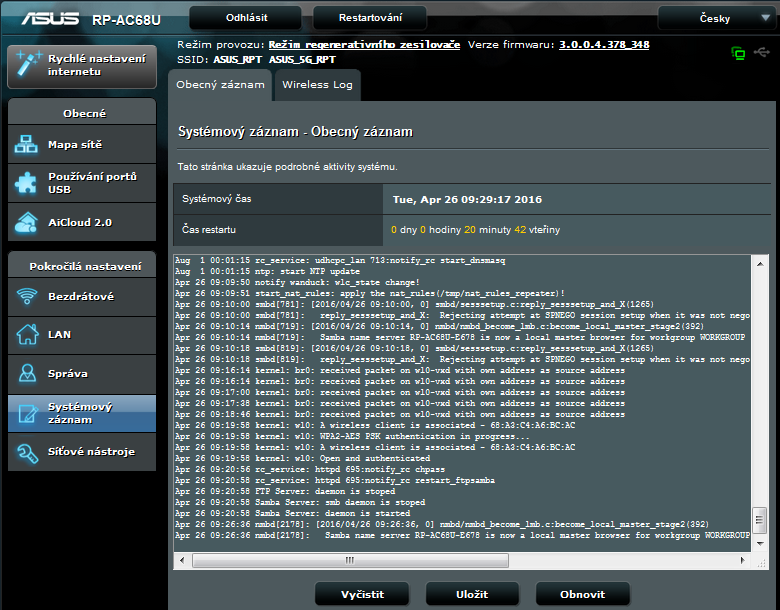This screenshot has width=780, height=610.
Task: Open the Česky language dropdown
Action: click(714, 18)
